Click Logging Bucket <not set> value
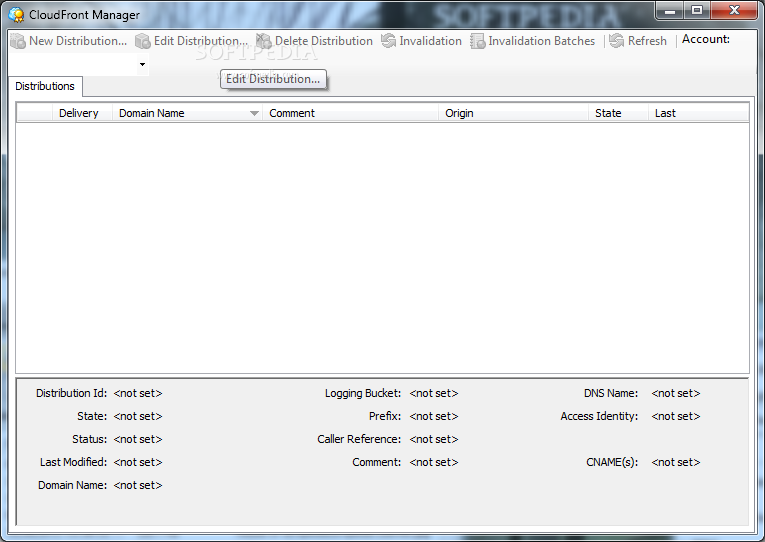The width and height of the screenshot is (765, 542). (x=434, y=393)
